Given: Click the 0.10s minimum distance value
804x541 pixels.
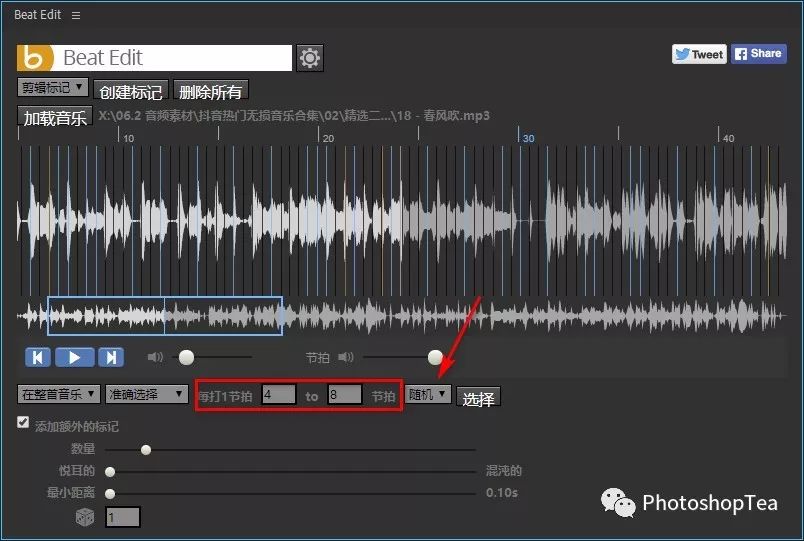Looking at the screenshot, I should 501,493.
